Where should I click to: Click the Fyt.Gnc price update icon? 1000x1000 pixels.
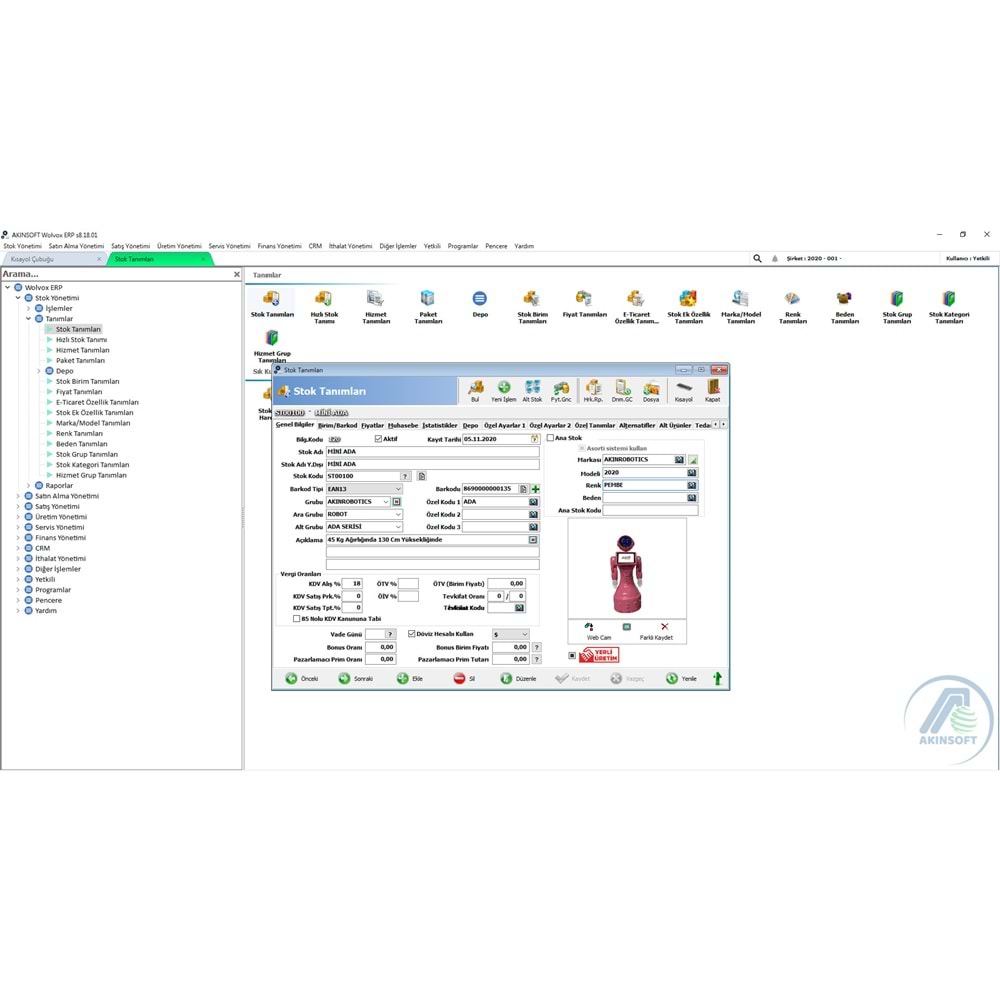pos(561,388)
